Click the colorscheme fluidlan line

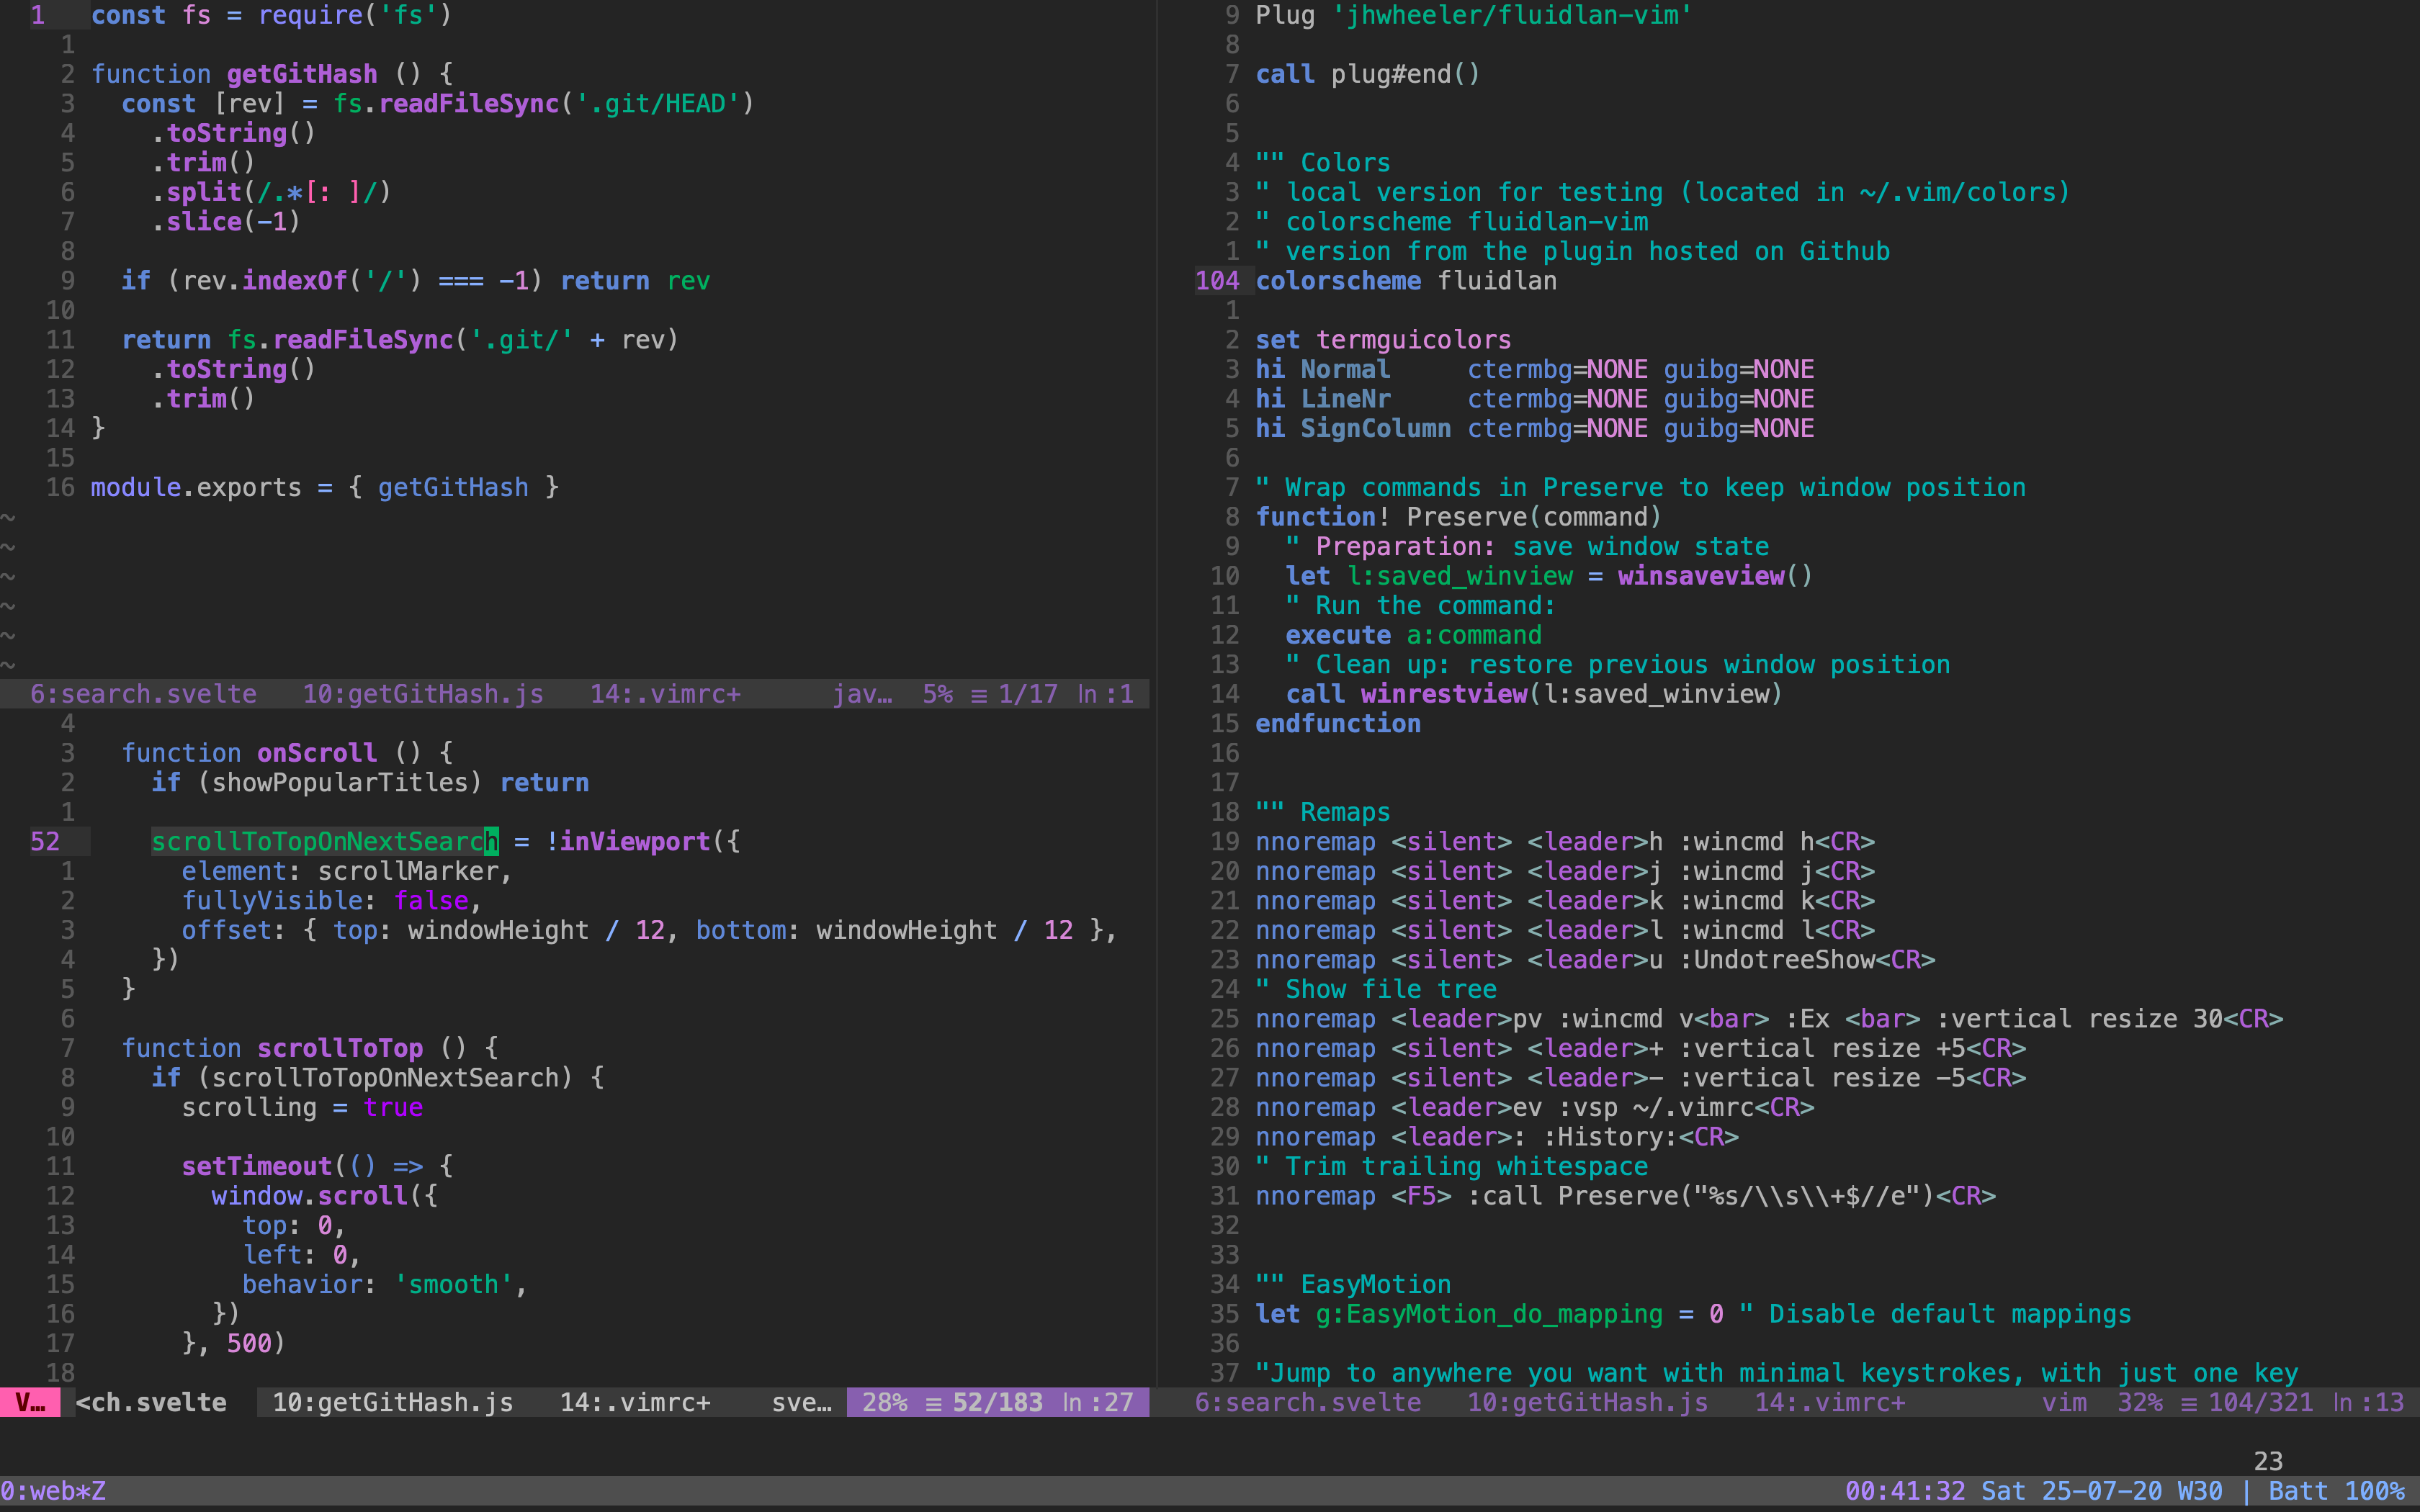click(1406, 280)
